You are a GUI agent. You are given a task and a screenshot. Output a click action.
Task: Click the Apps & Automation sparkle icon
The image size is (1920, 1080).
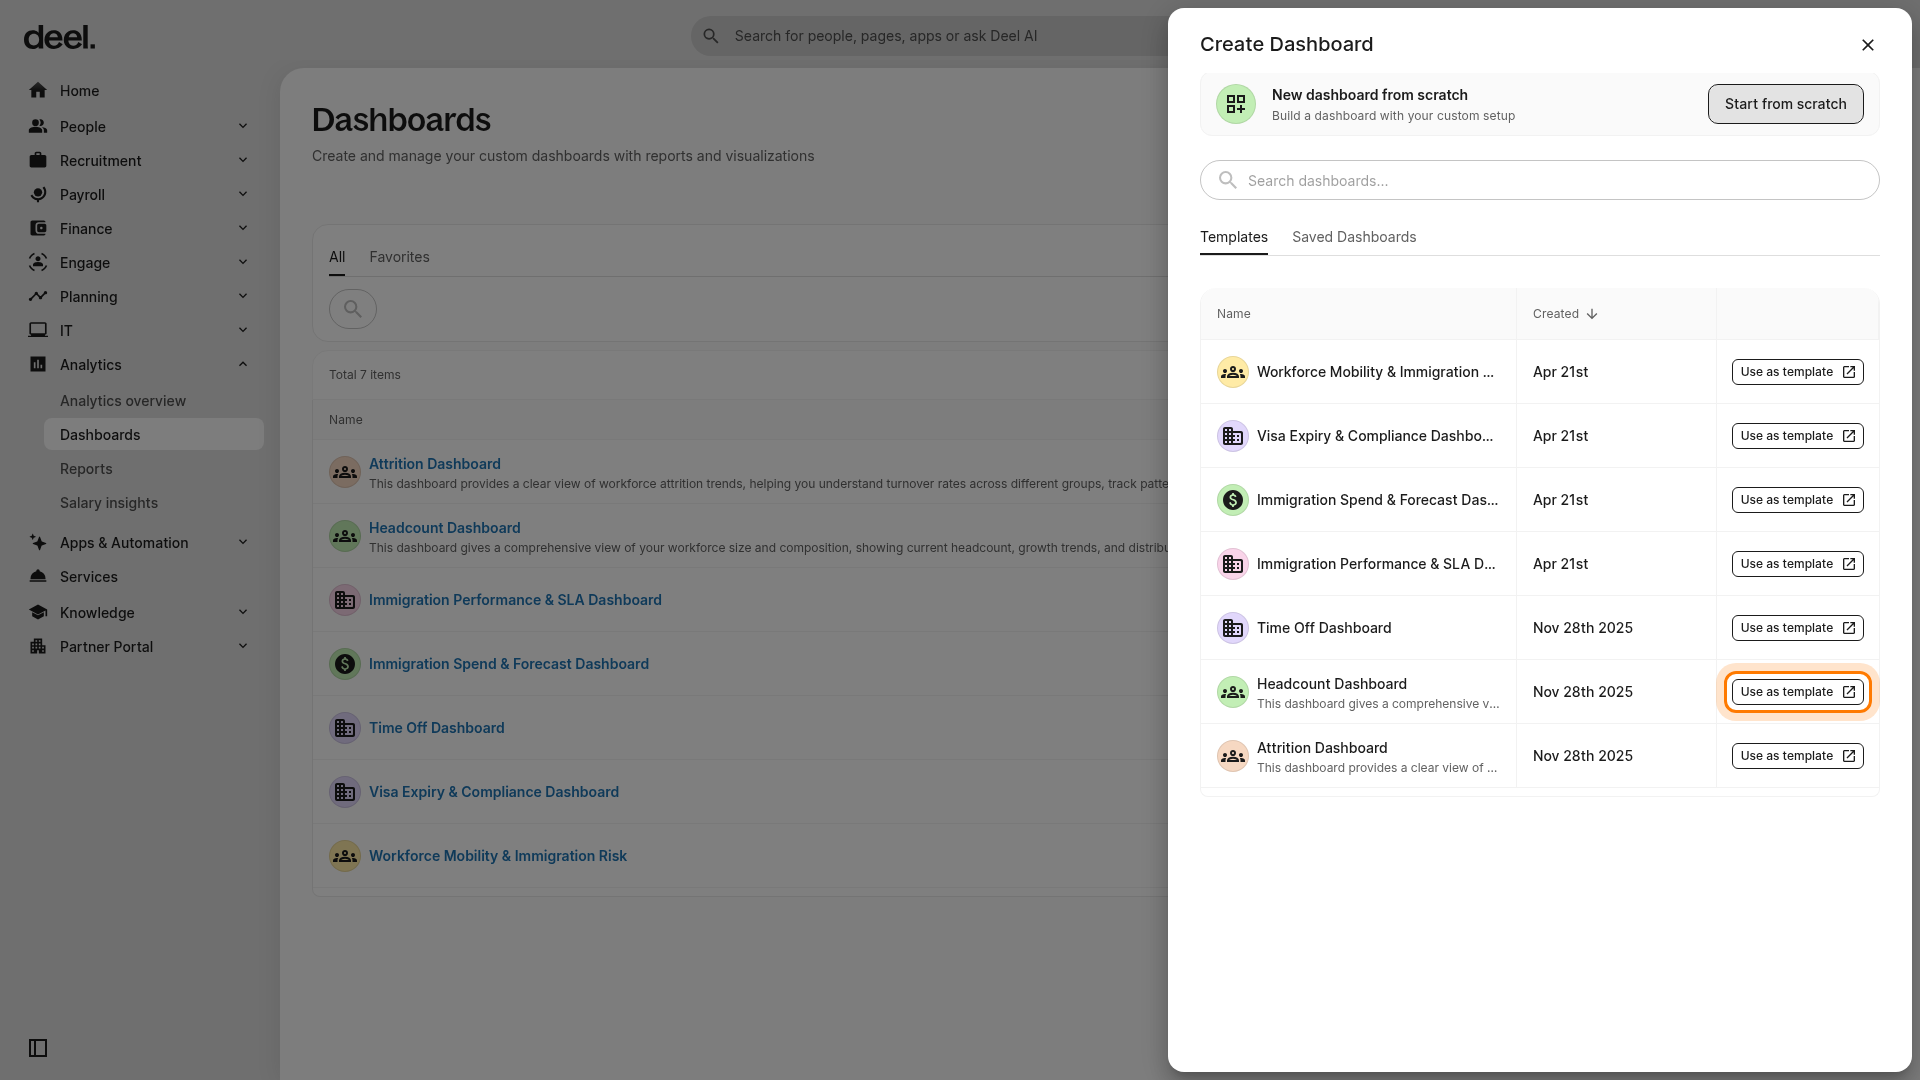pos(38,543)
